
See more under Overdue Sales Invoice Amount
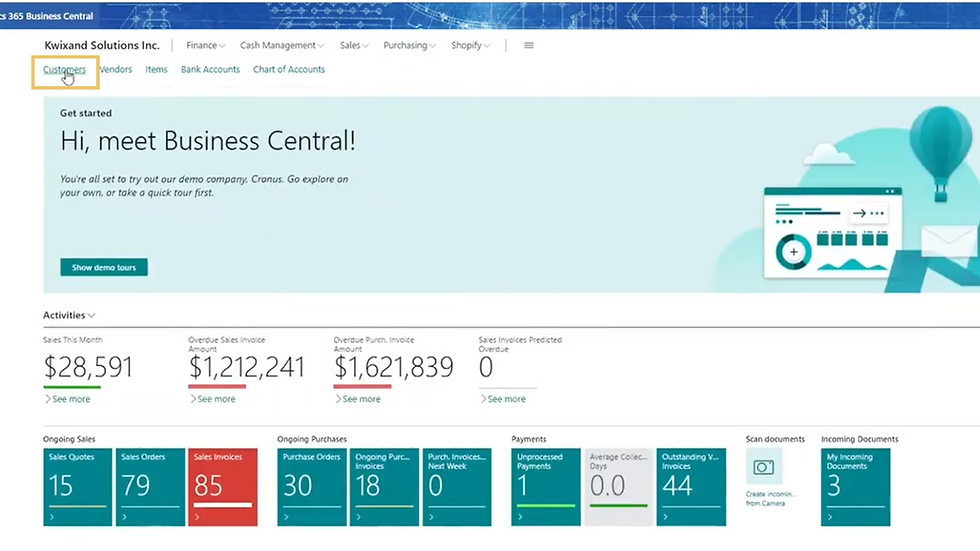coord(212,399)
